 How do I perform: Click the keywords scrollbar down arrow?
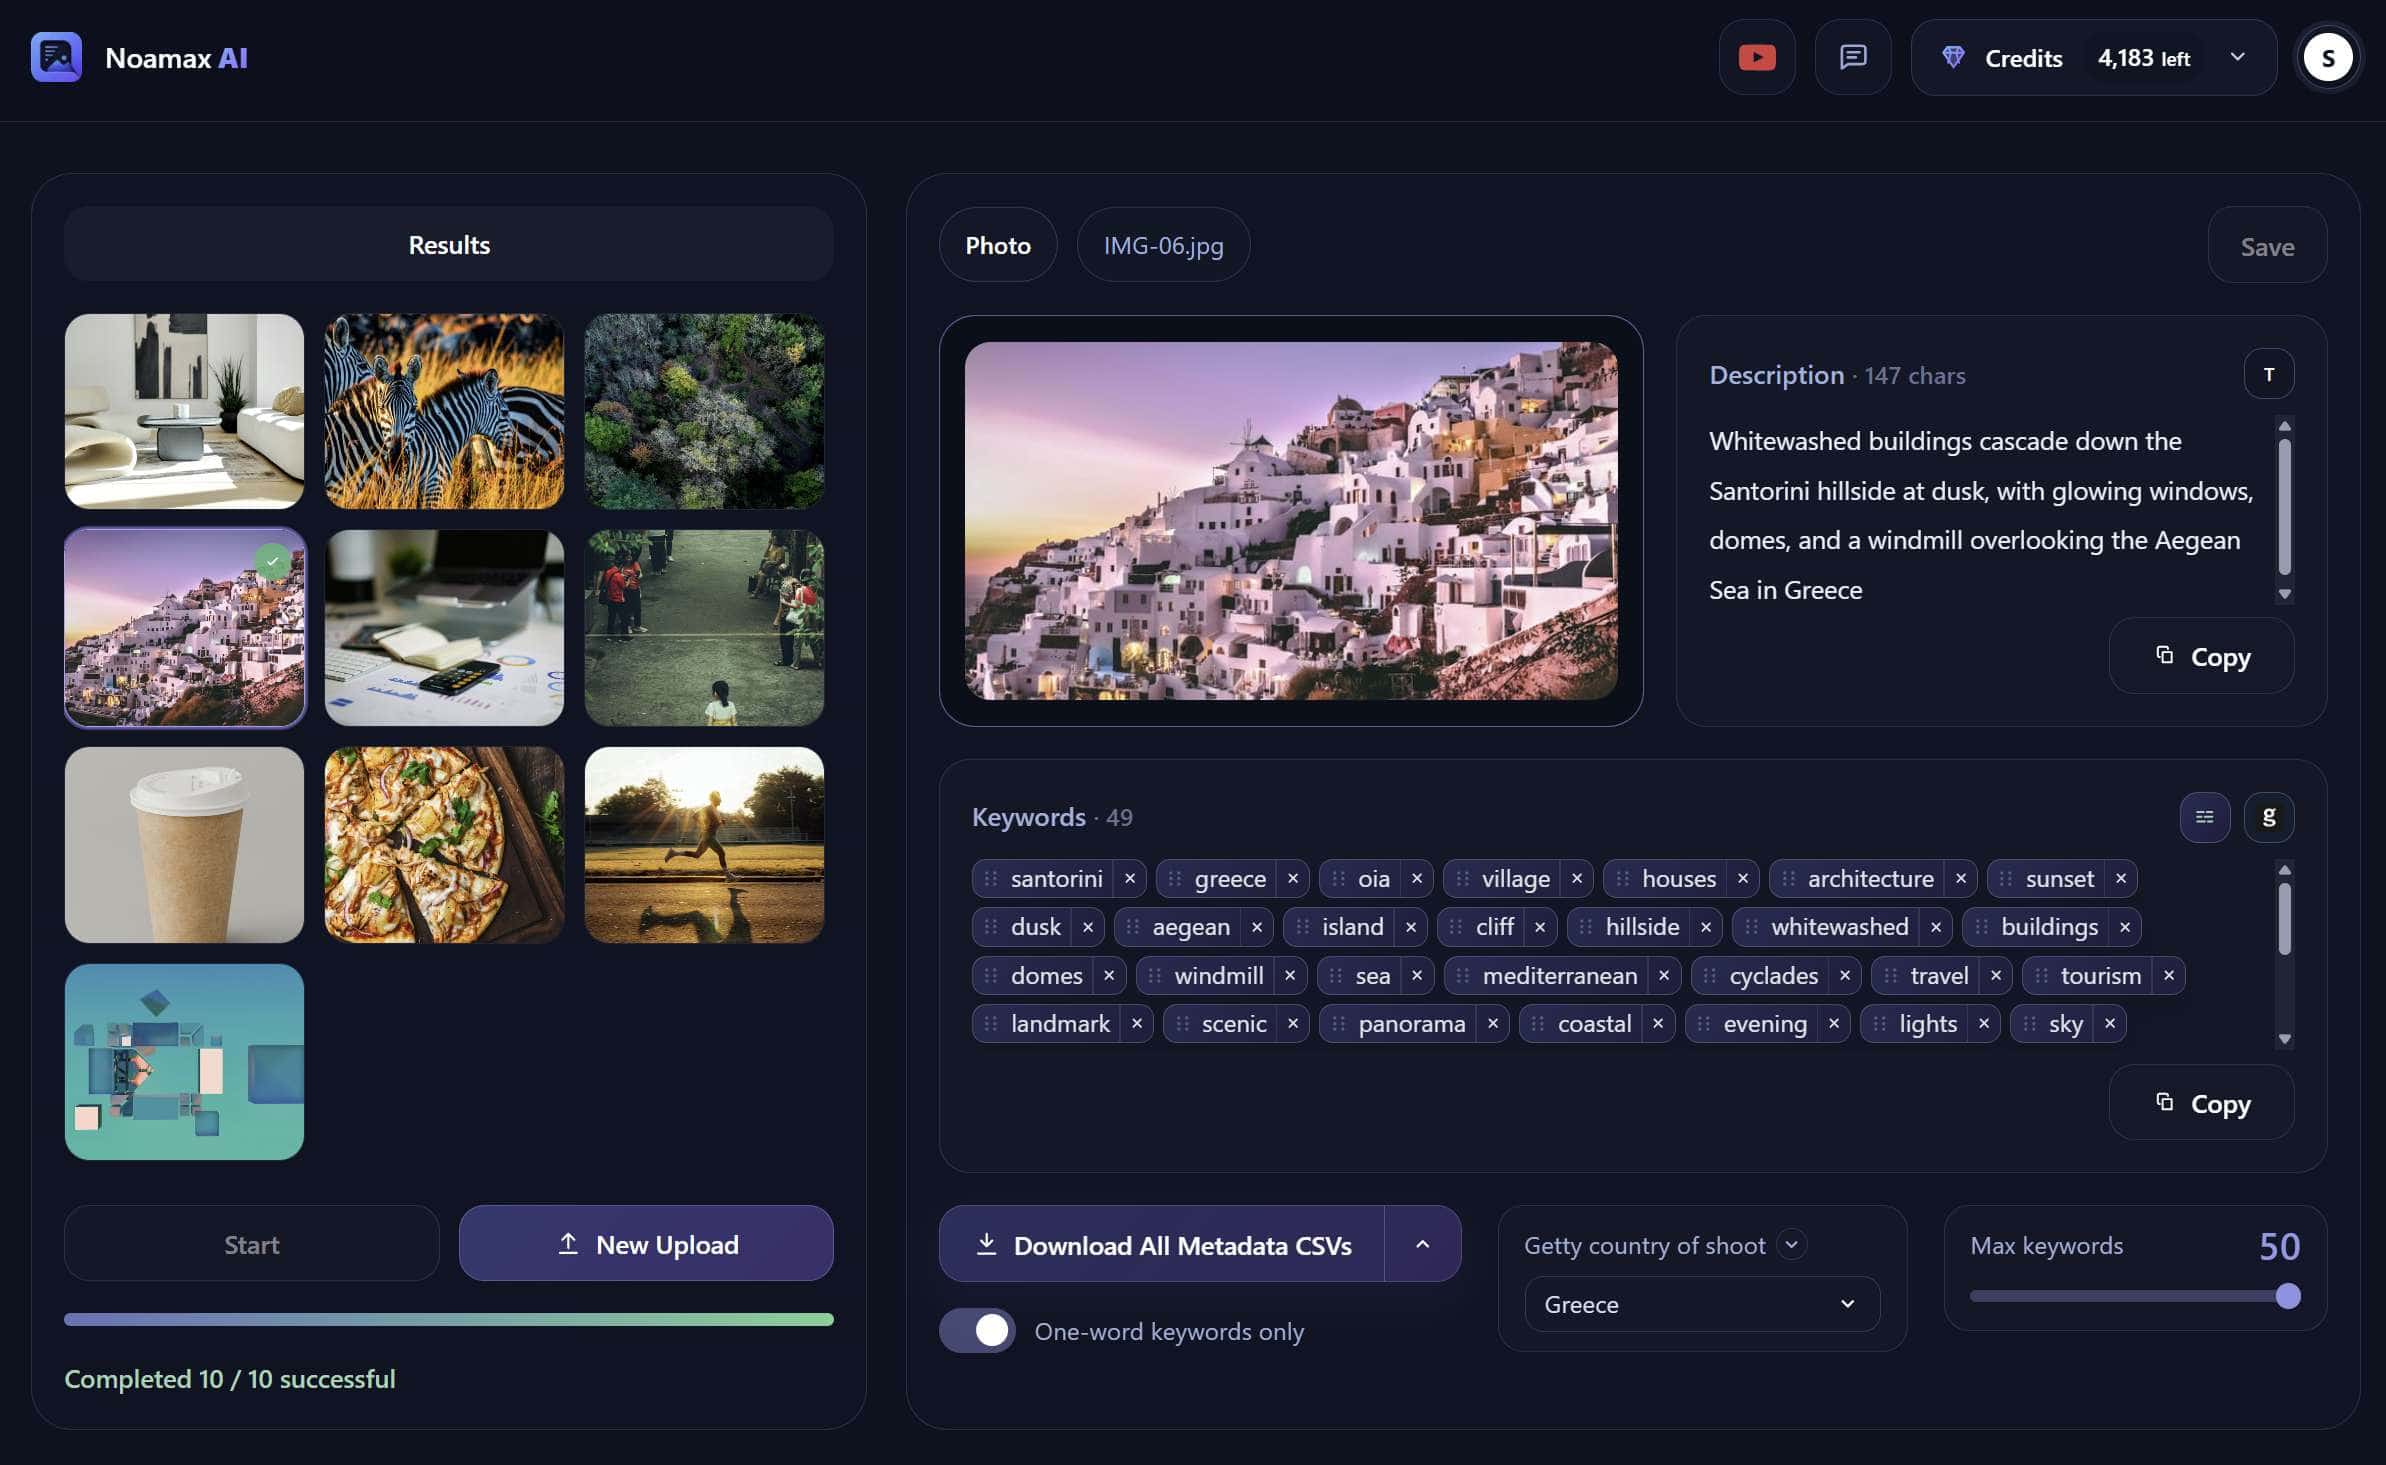tap(2284, 1039)
